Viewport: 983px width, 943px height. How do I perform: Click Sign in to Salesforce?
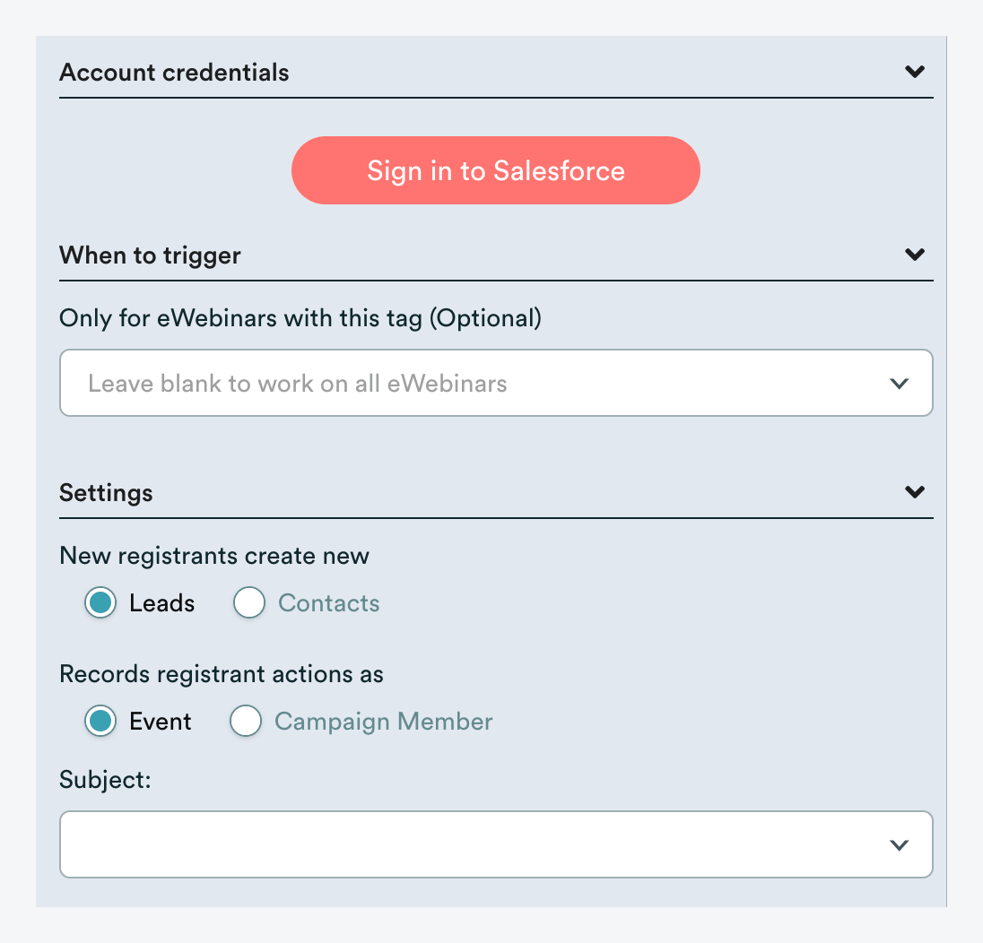(495, 170)
